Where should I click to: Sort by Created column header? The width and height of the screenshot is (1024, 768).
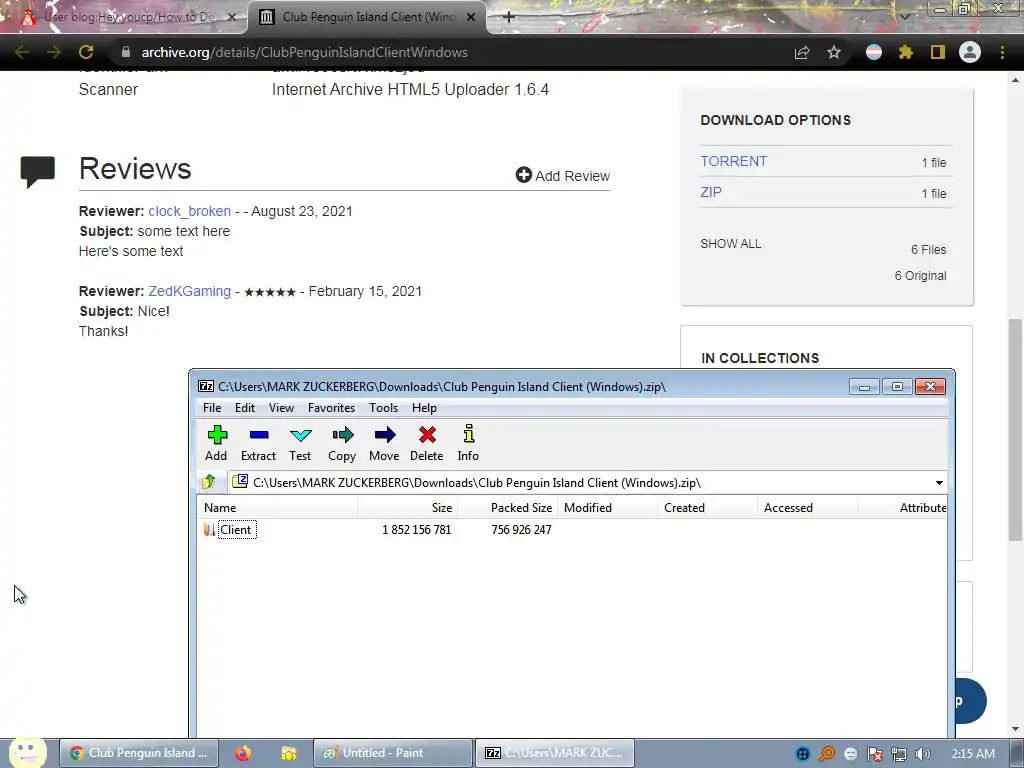707,507
